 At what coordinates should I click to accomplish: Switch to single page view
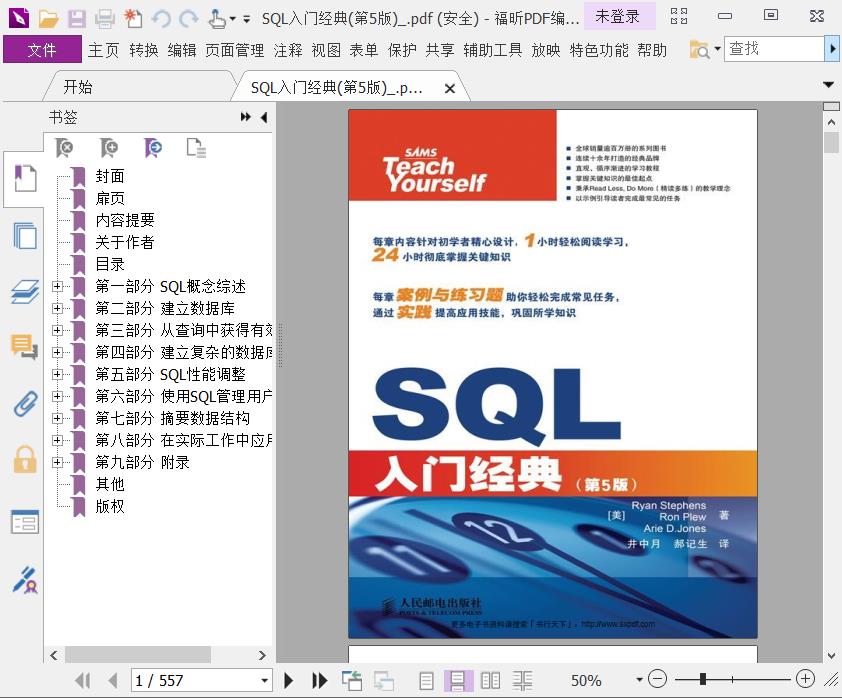click(x=426, y=681)
